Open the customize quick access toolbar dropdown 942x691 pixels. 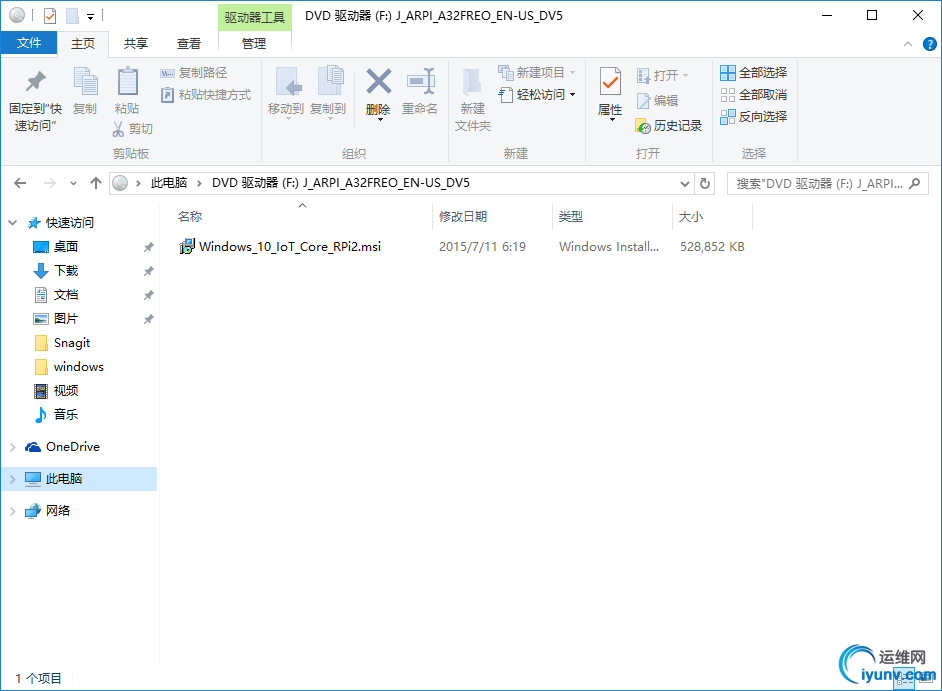click(x=90, y=17)
